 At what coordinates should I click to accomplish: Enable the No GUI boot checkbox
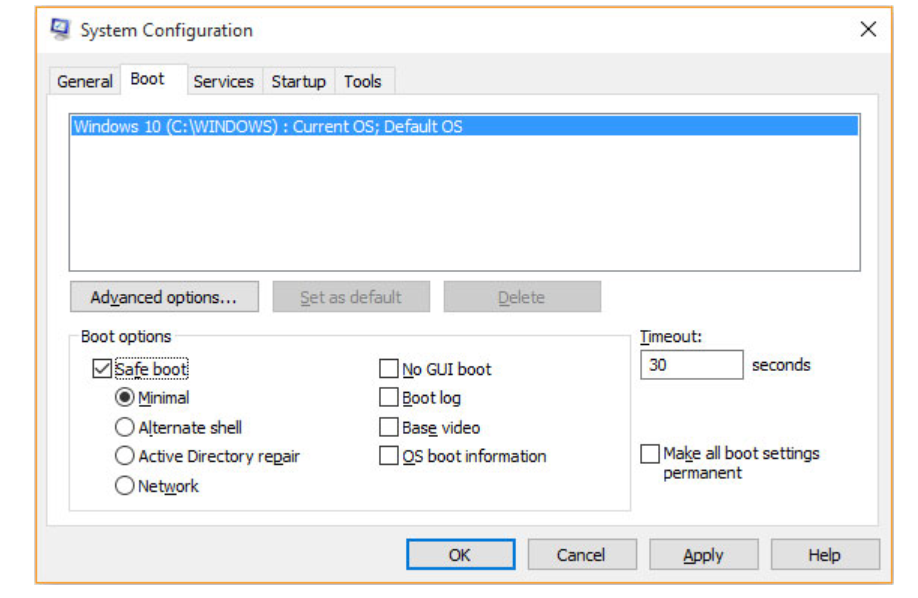point(389,369)
